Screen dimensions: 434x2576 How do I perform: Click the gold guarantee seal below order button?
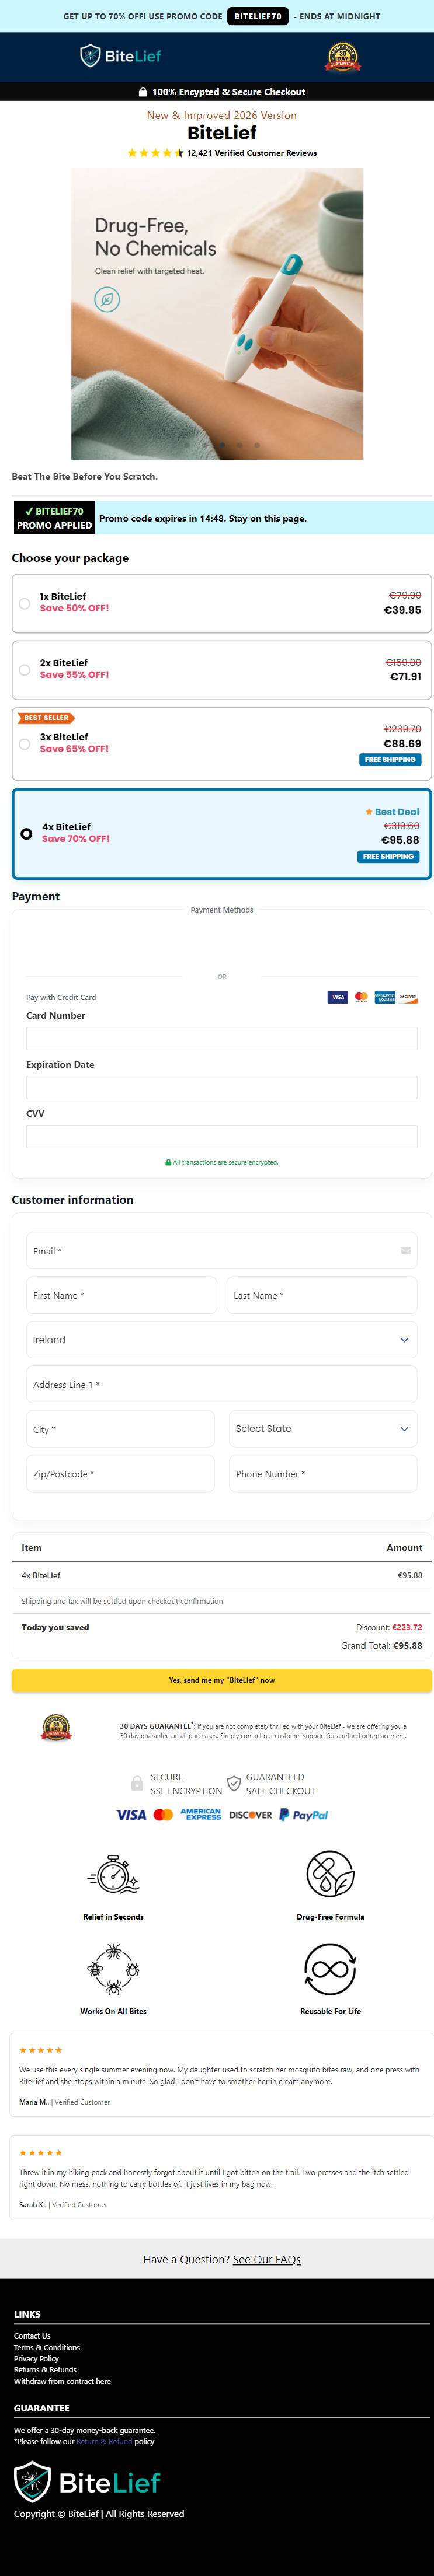pos(56,1728)
